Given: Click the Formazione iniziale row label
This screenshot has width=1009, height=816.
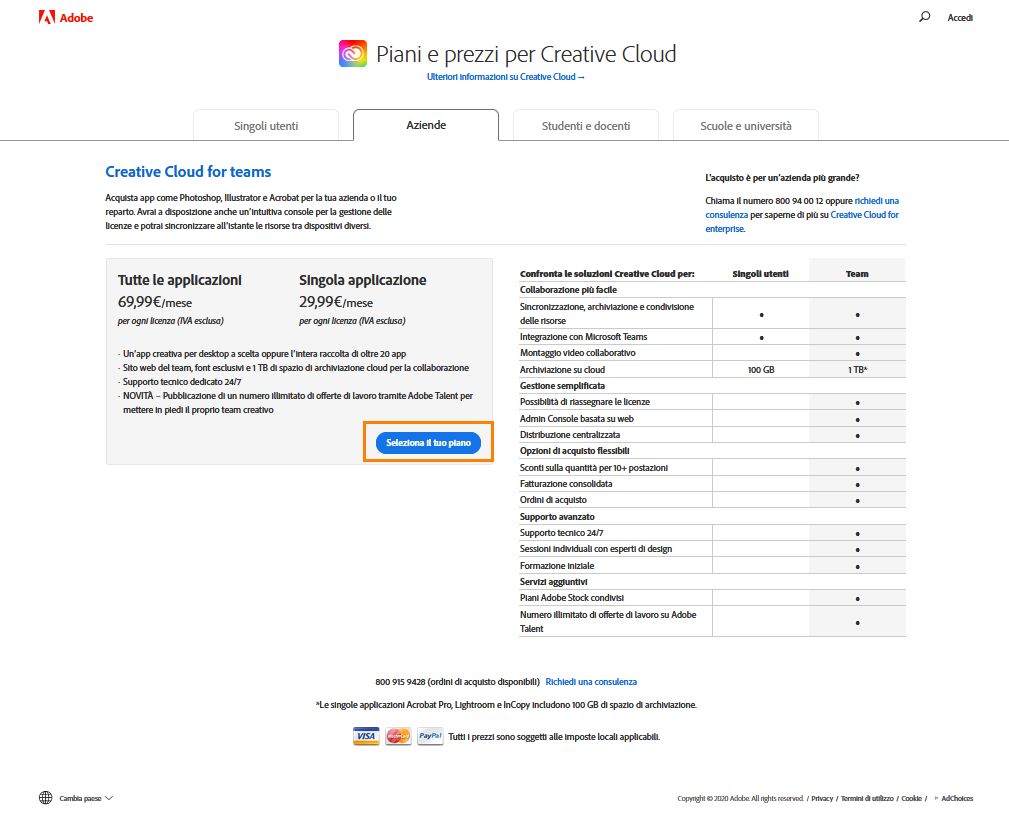Looking at the screenshot, I should 557,566.
